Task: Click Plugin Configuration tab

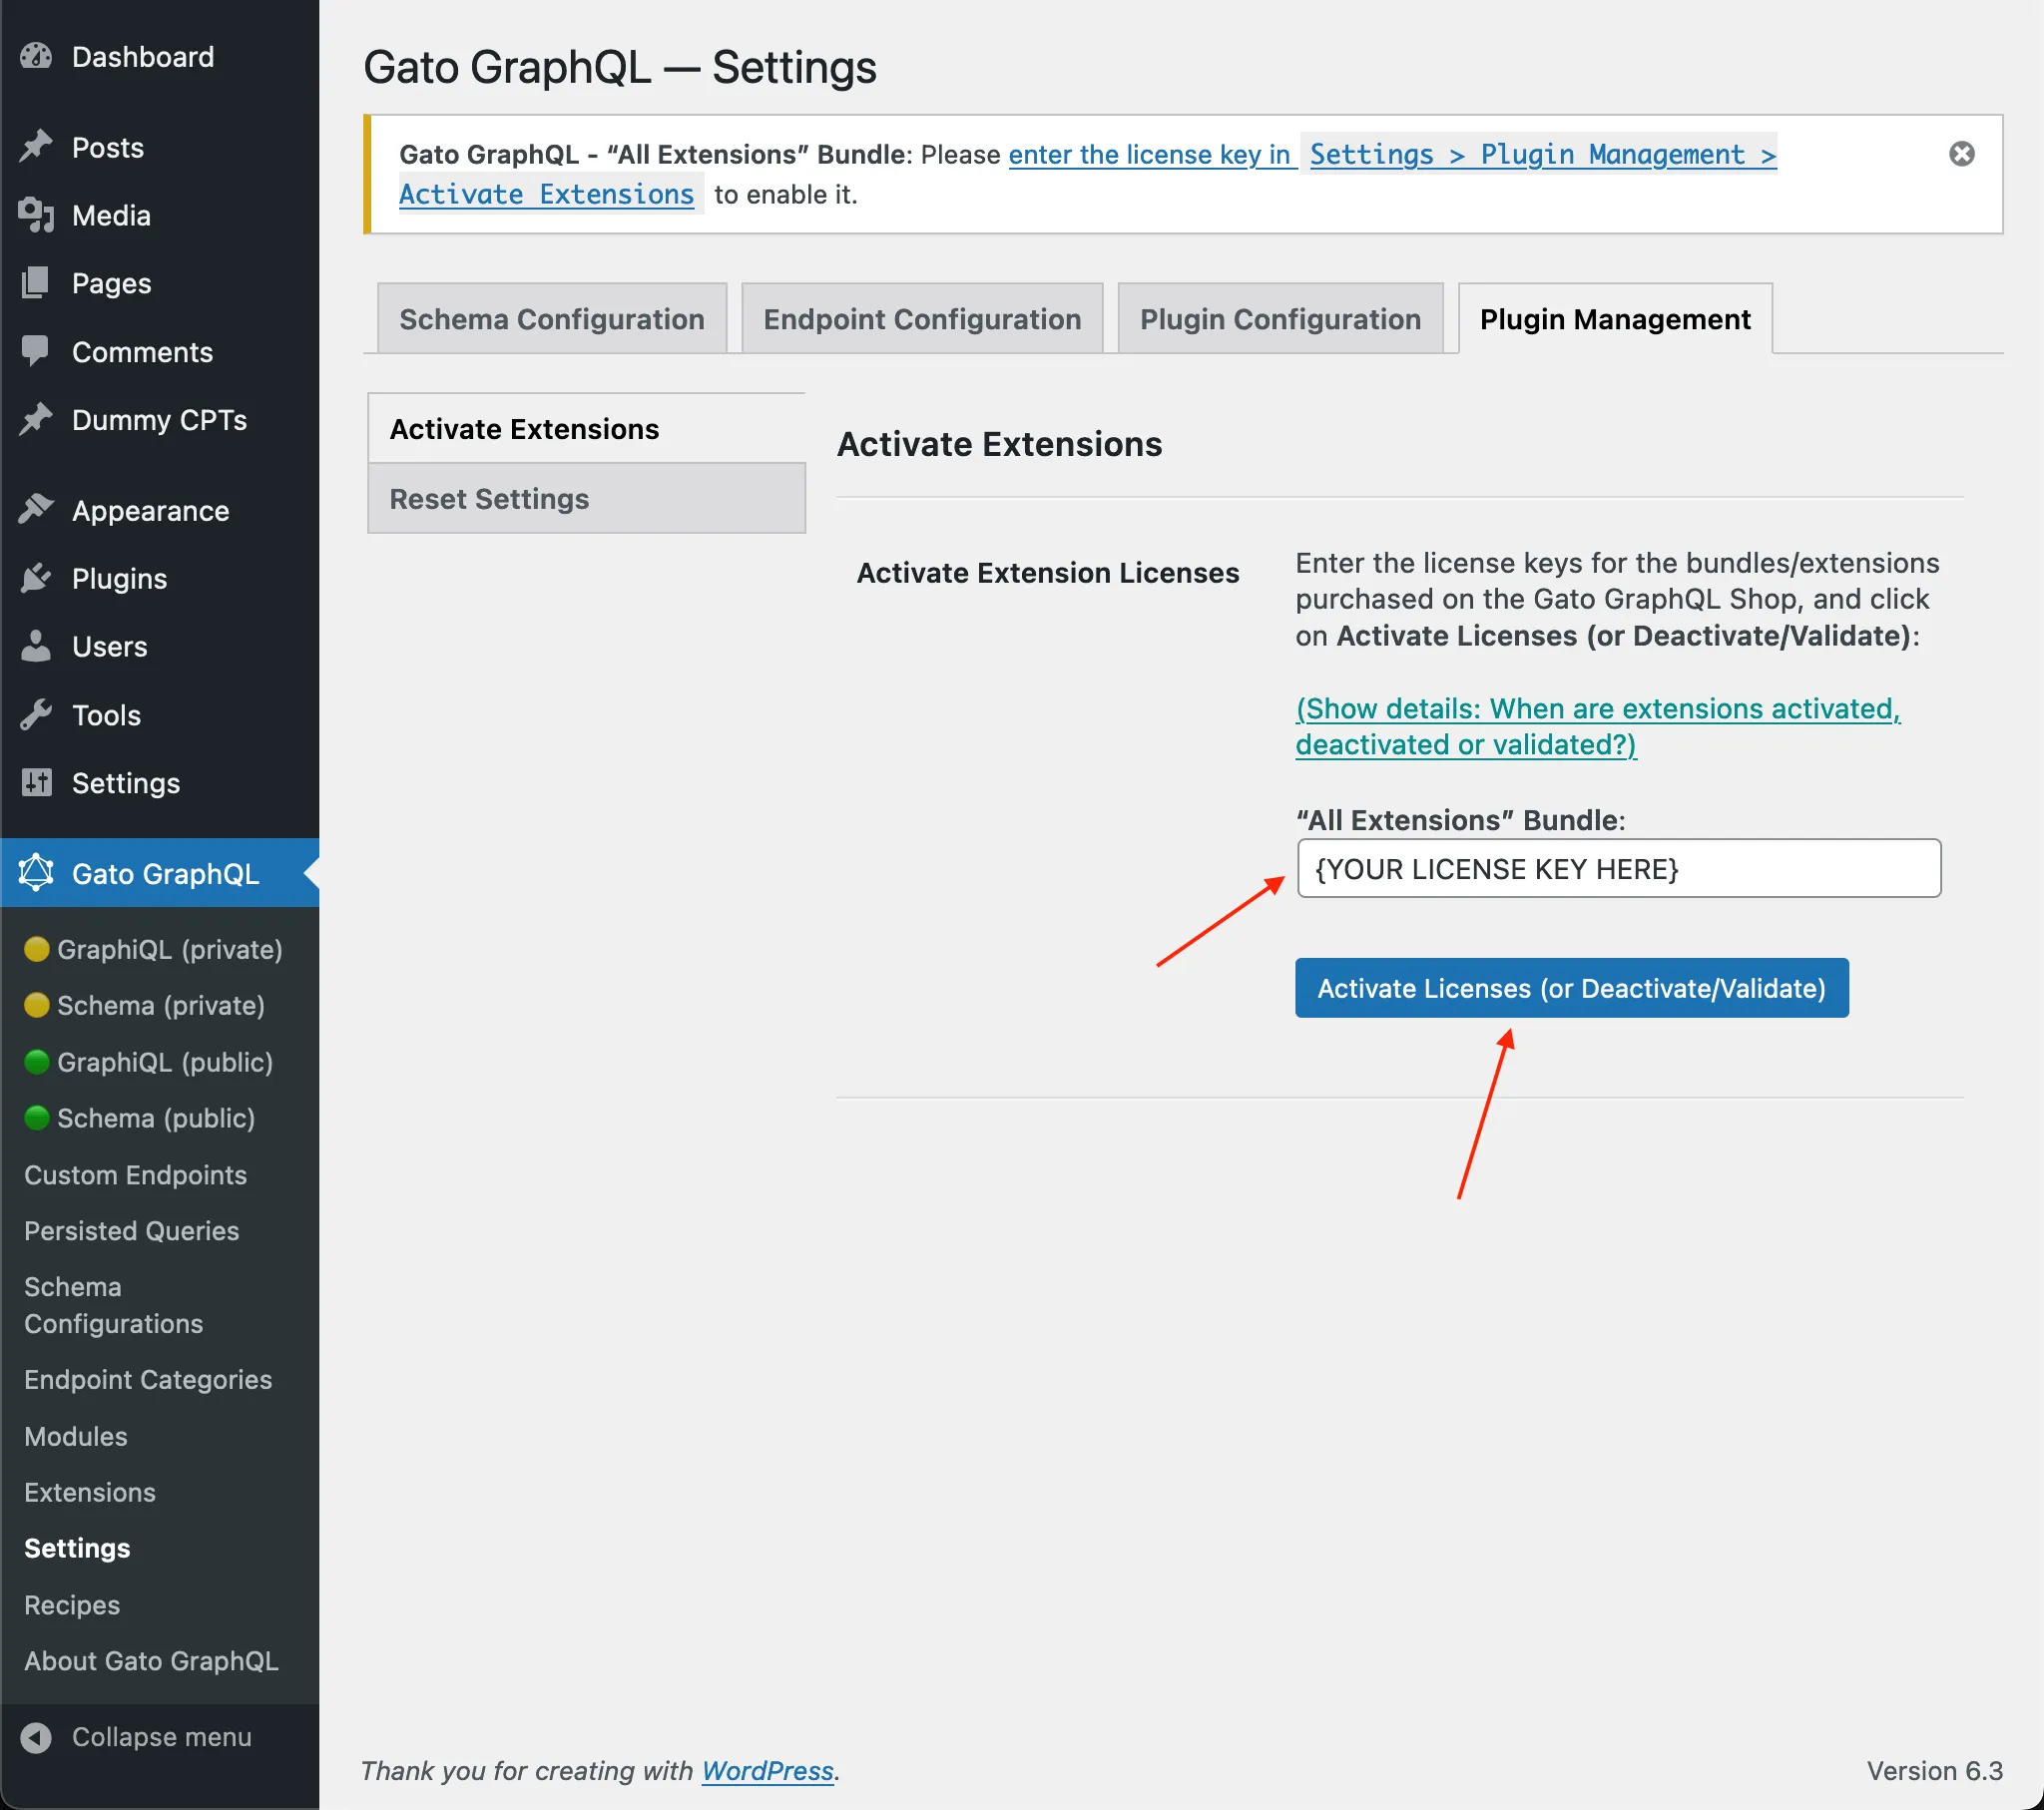Action: coord(1280,318)
